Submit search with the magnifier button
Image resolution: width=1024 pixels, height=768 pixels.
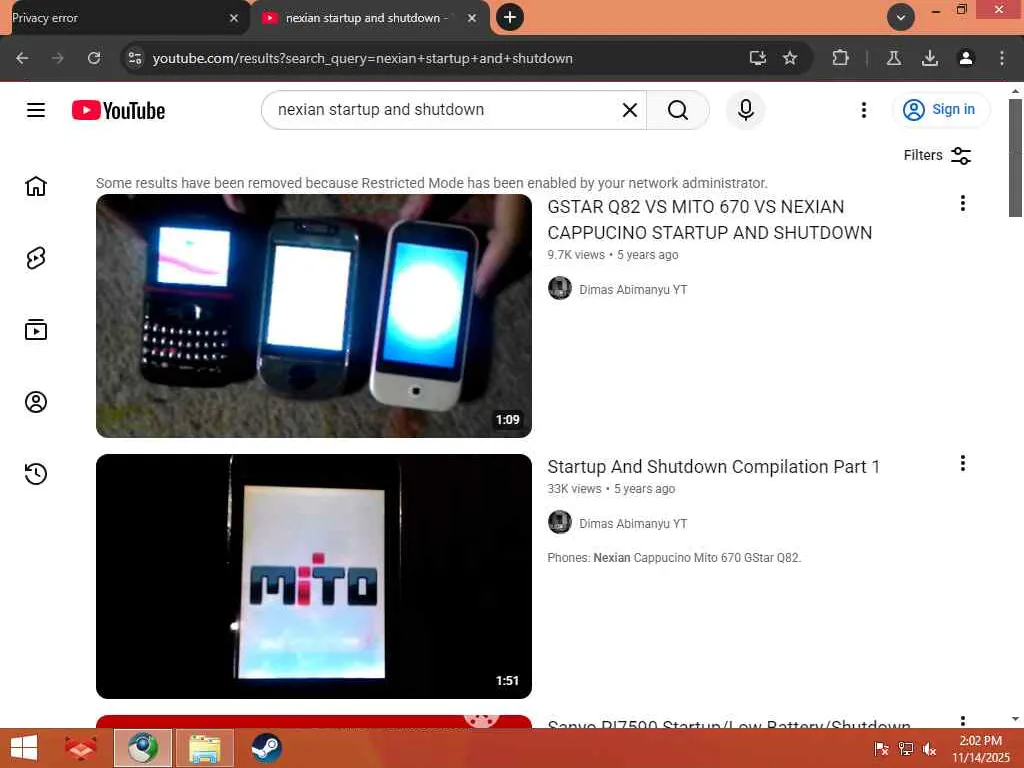(678, 110)
